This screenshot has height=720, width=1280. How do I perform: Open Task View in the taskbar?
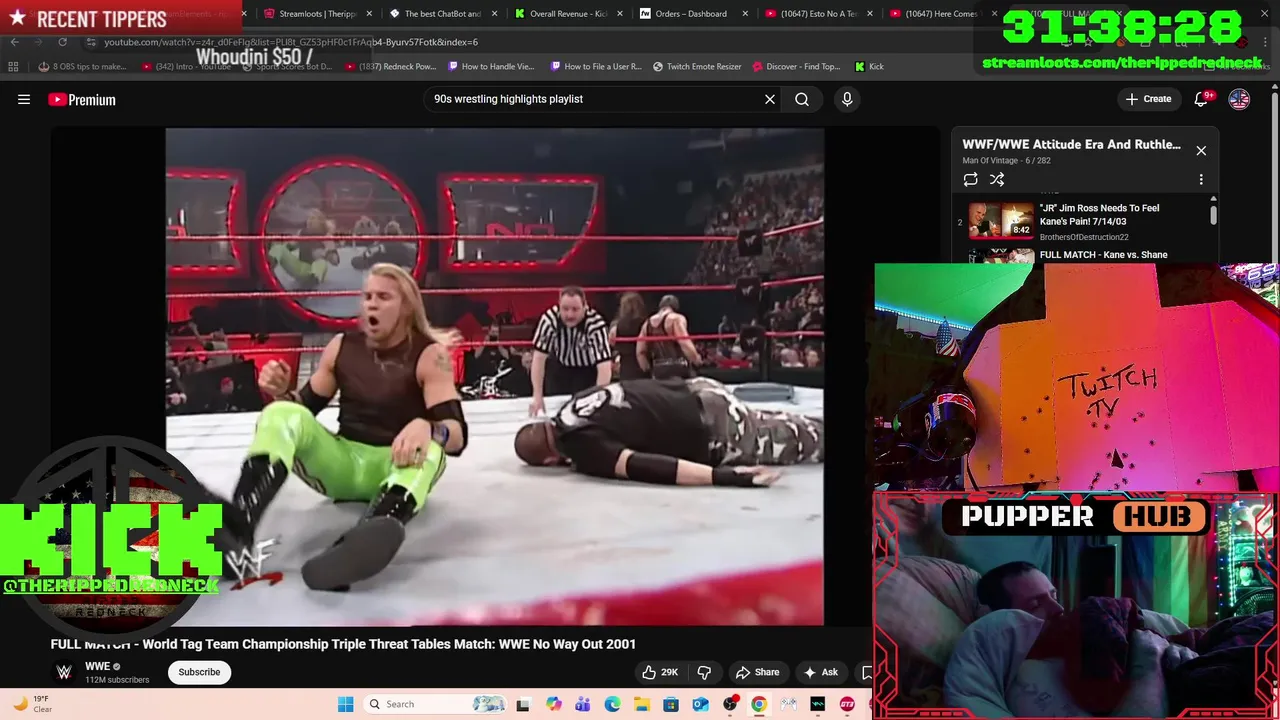coord(522,704)
